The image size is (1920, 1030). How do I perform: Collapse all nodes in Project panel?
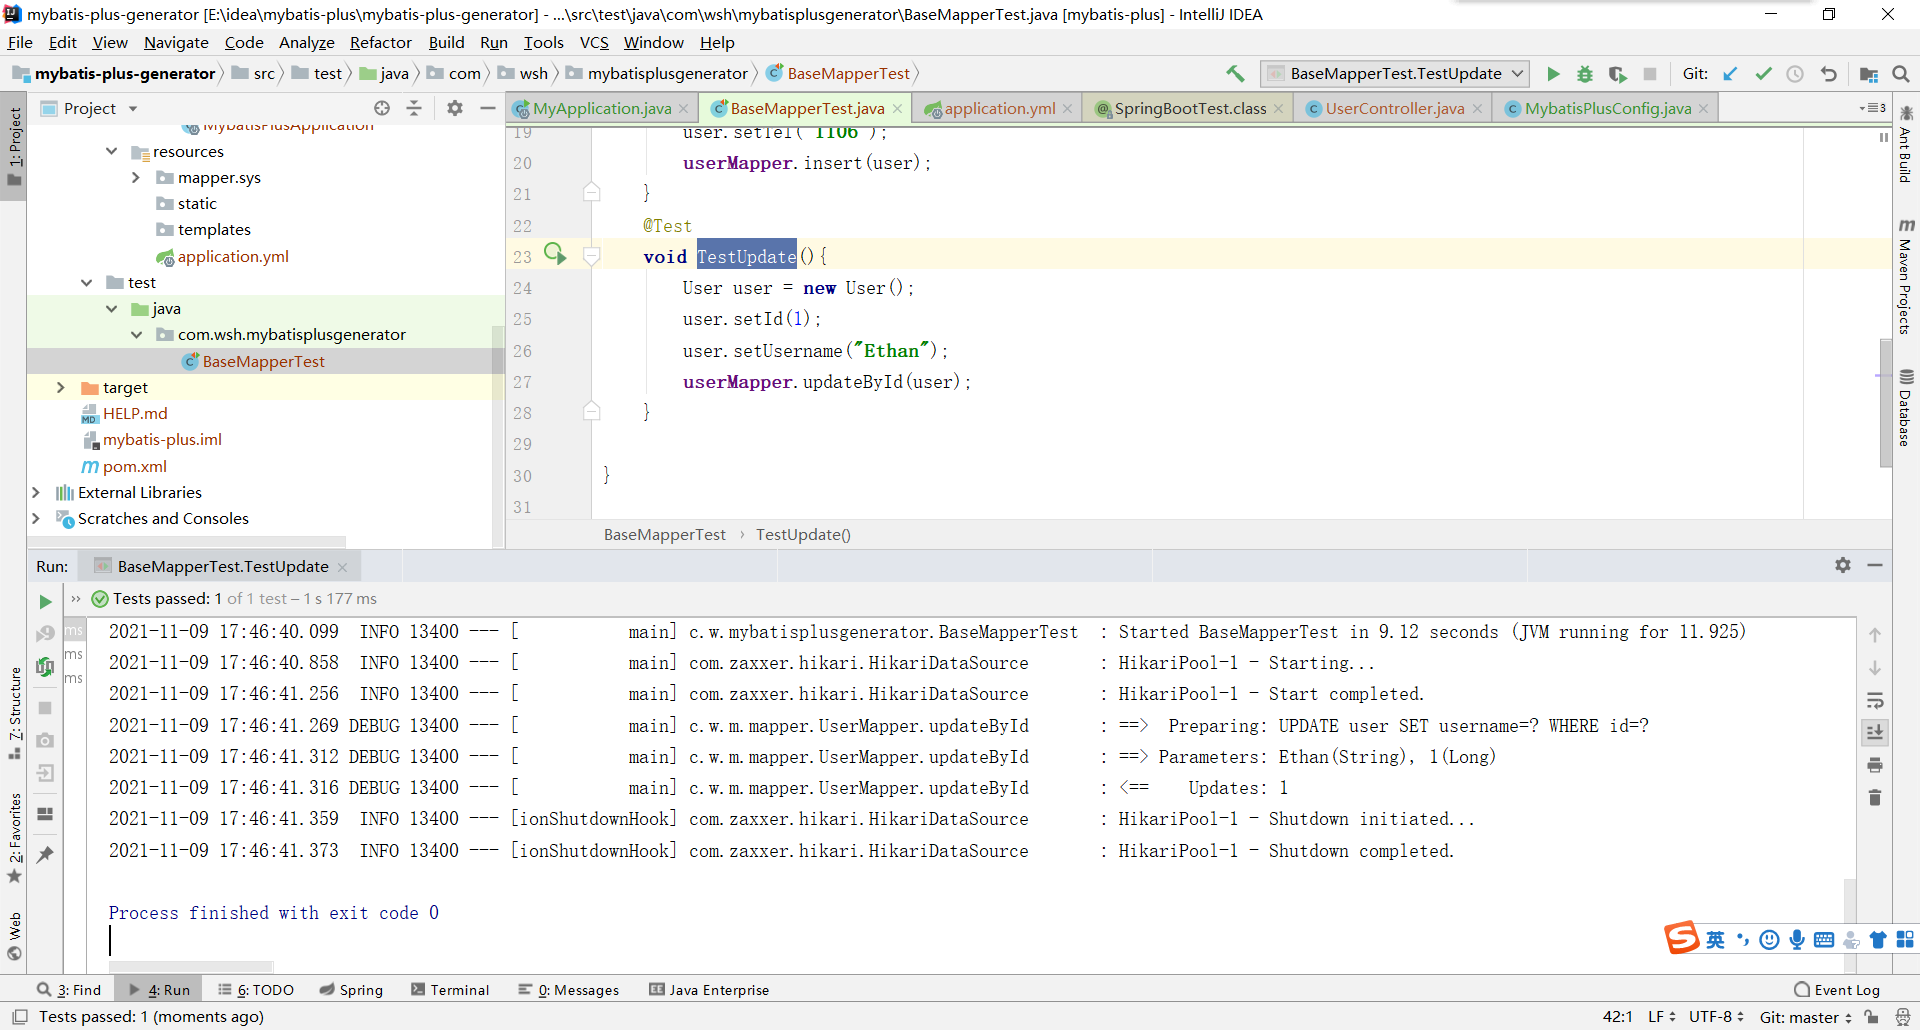pyautogui.click(x=414, y=108)
